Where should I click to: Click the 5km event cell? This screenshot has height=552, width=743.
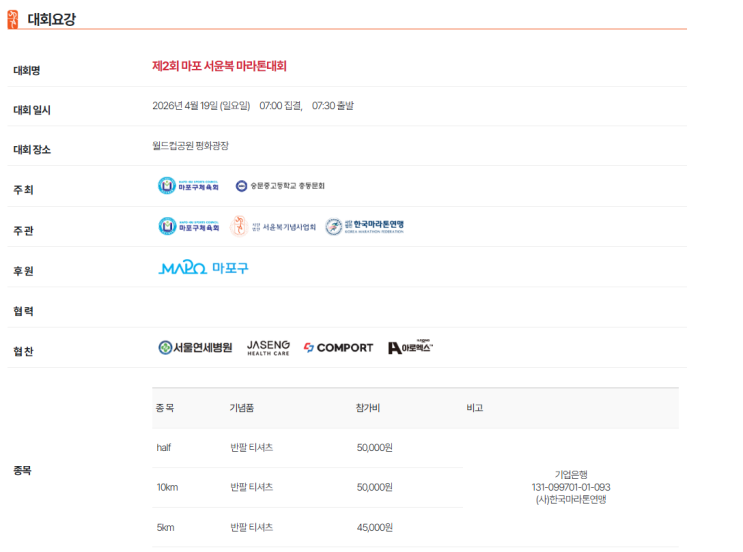(165, 528)
